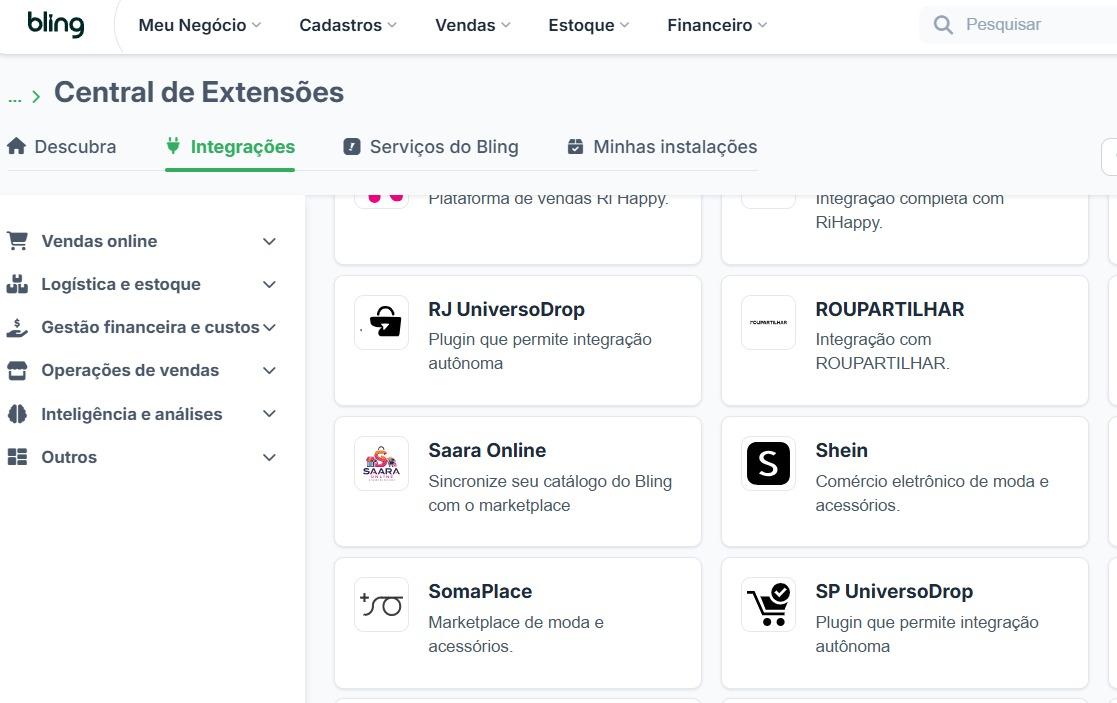Click the Pesquisar search field

click(x=1019, y=25)
